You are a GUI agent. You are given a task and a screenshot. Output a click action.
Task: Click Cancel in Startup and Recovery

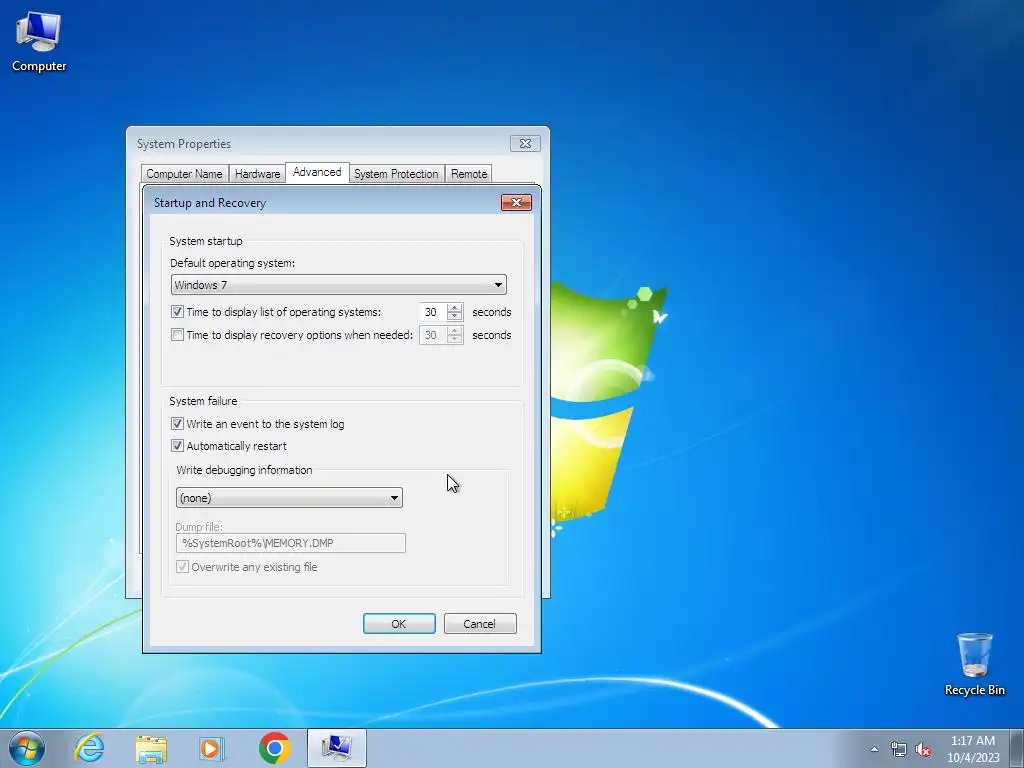pos(480,624)
